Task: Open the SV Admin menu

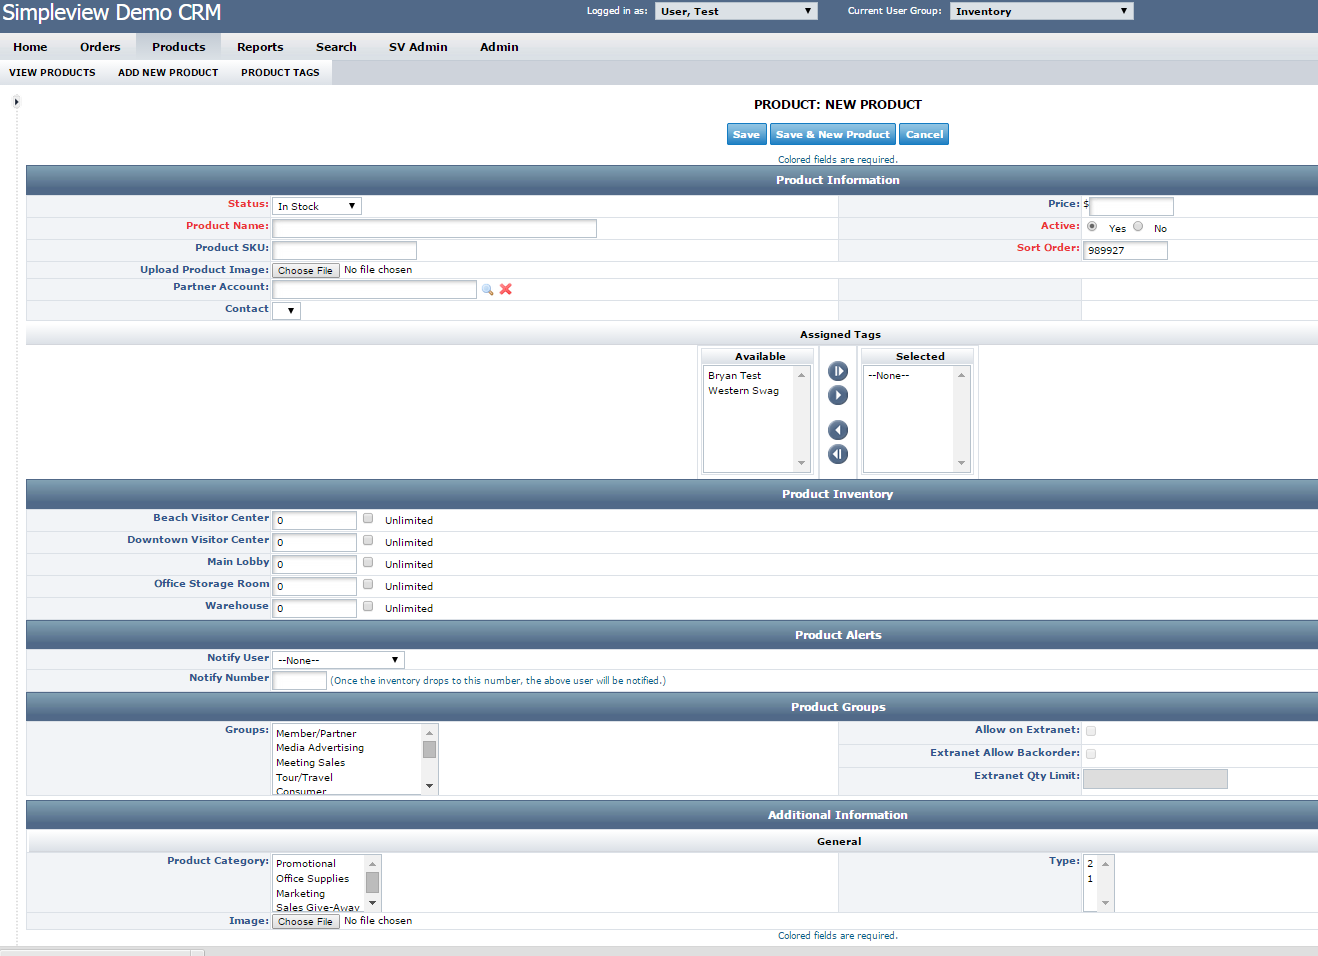Action: [418, 47]
